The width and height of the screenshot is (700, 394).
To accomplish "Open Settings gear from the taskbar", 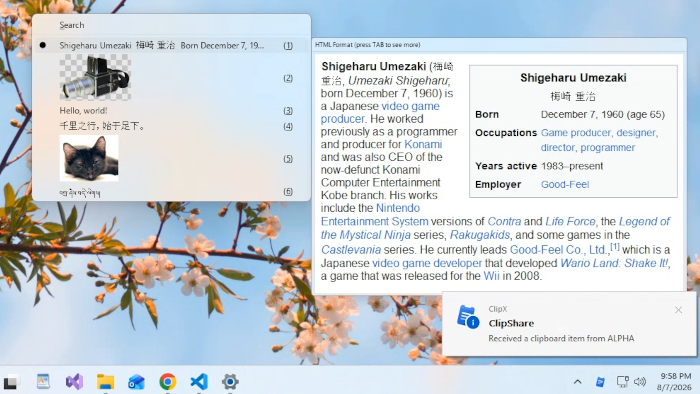I will (x=230, y=382).
